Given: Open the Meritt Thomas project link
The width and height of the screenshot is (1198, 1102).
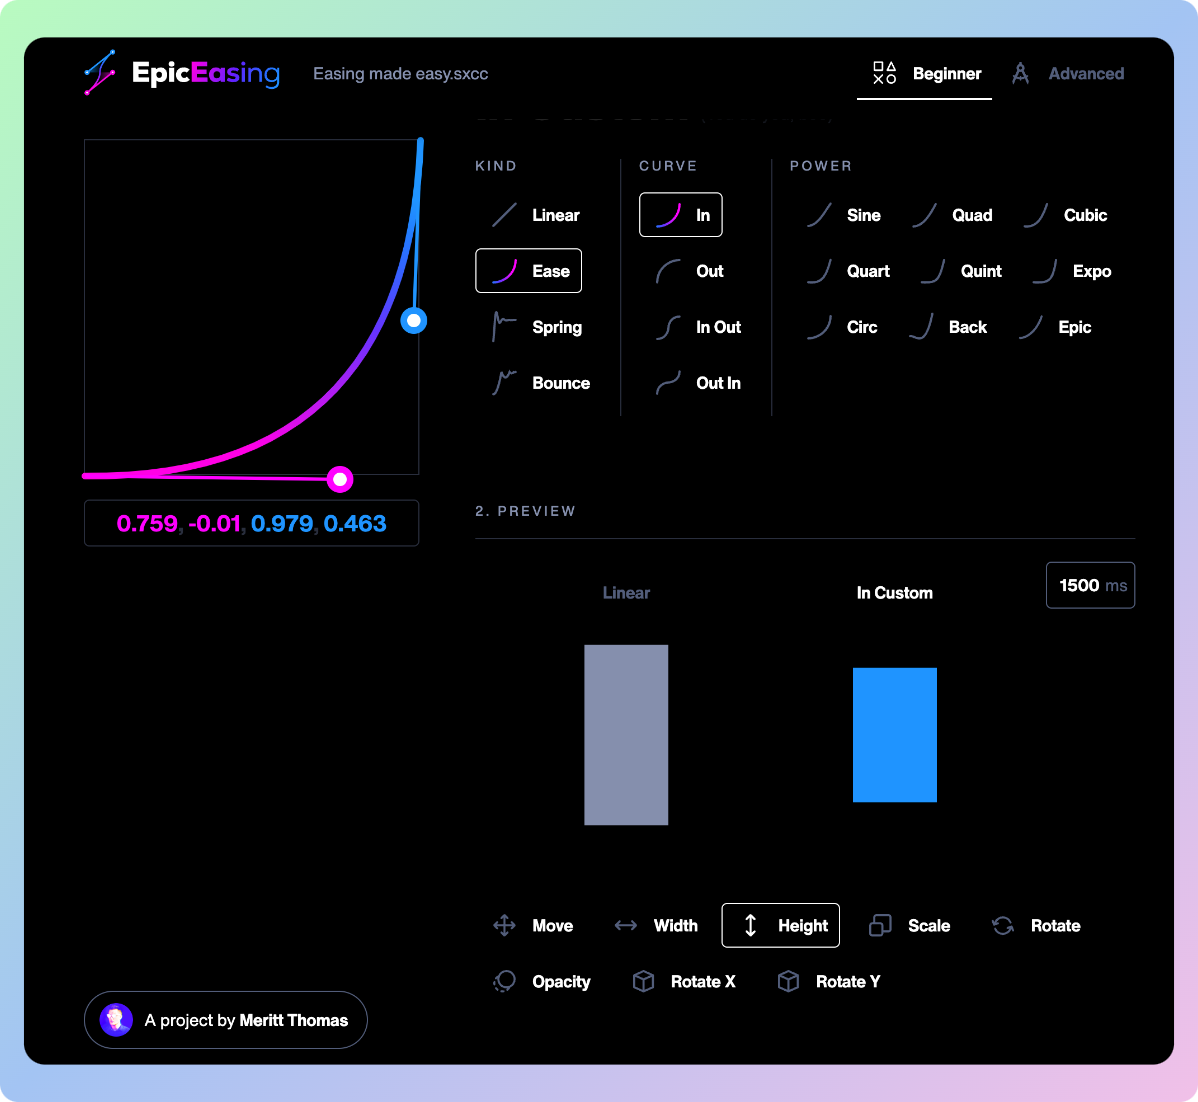Looking at the screenshot, I should (226, 1020).
